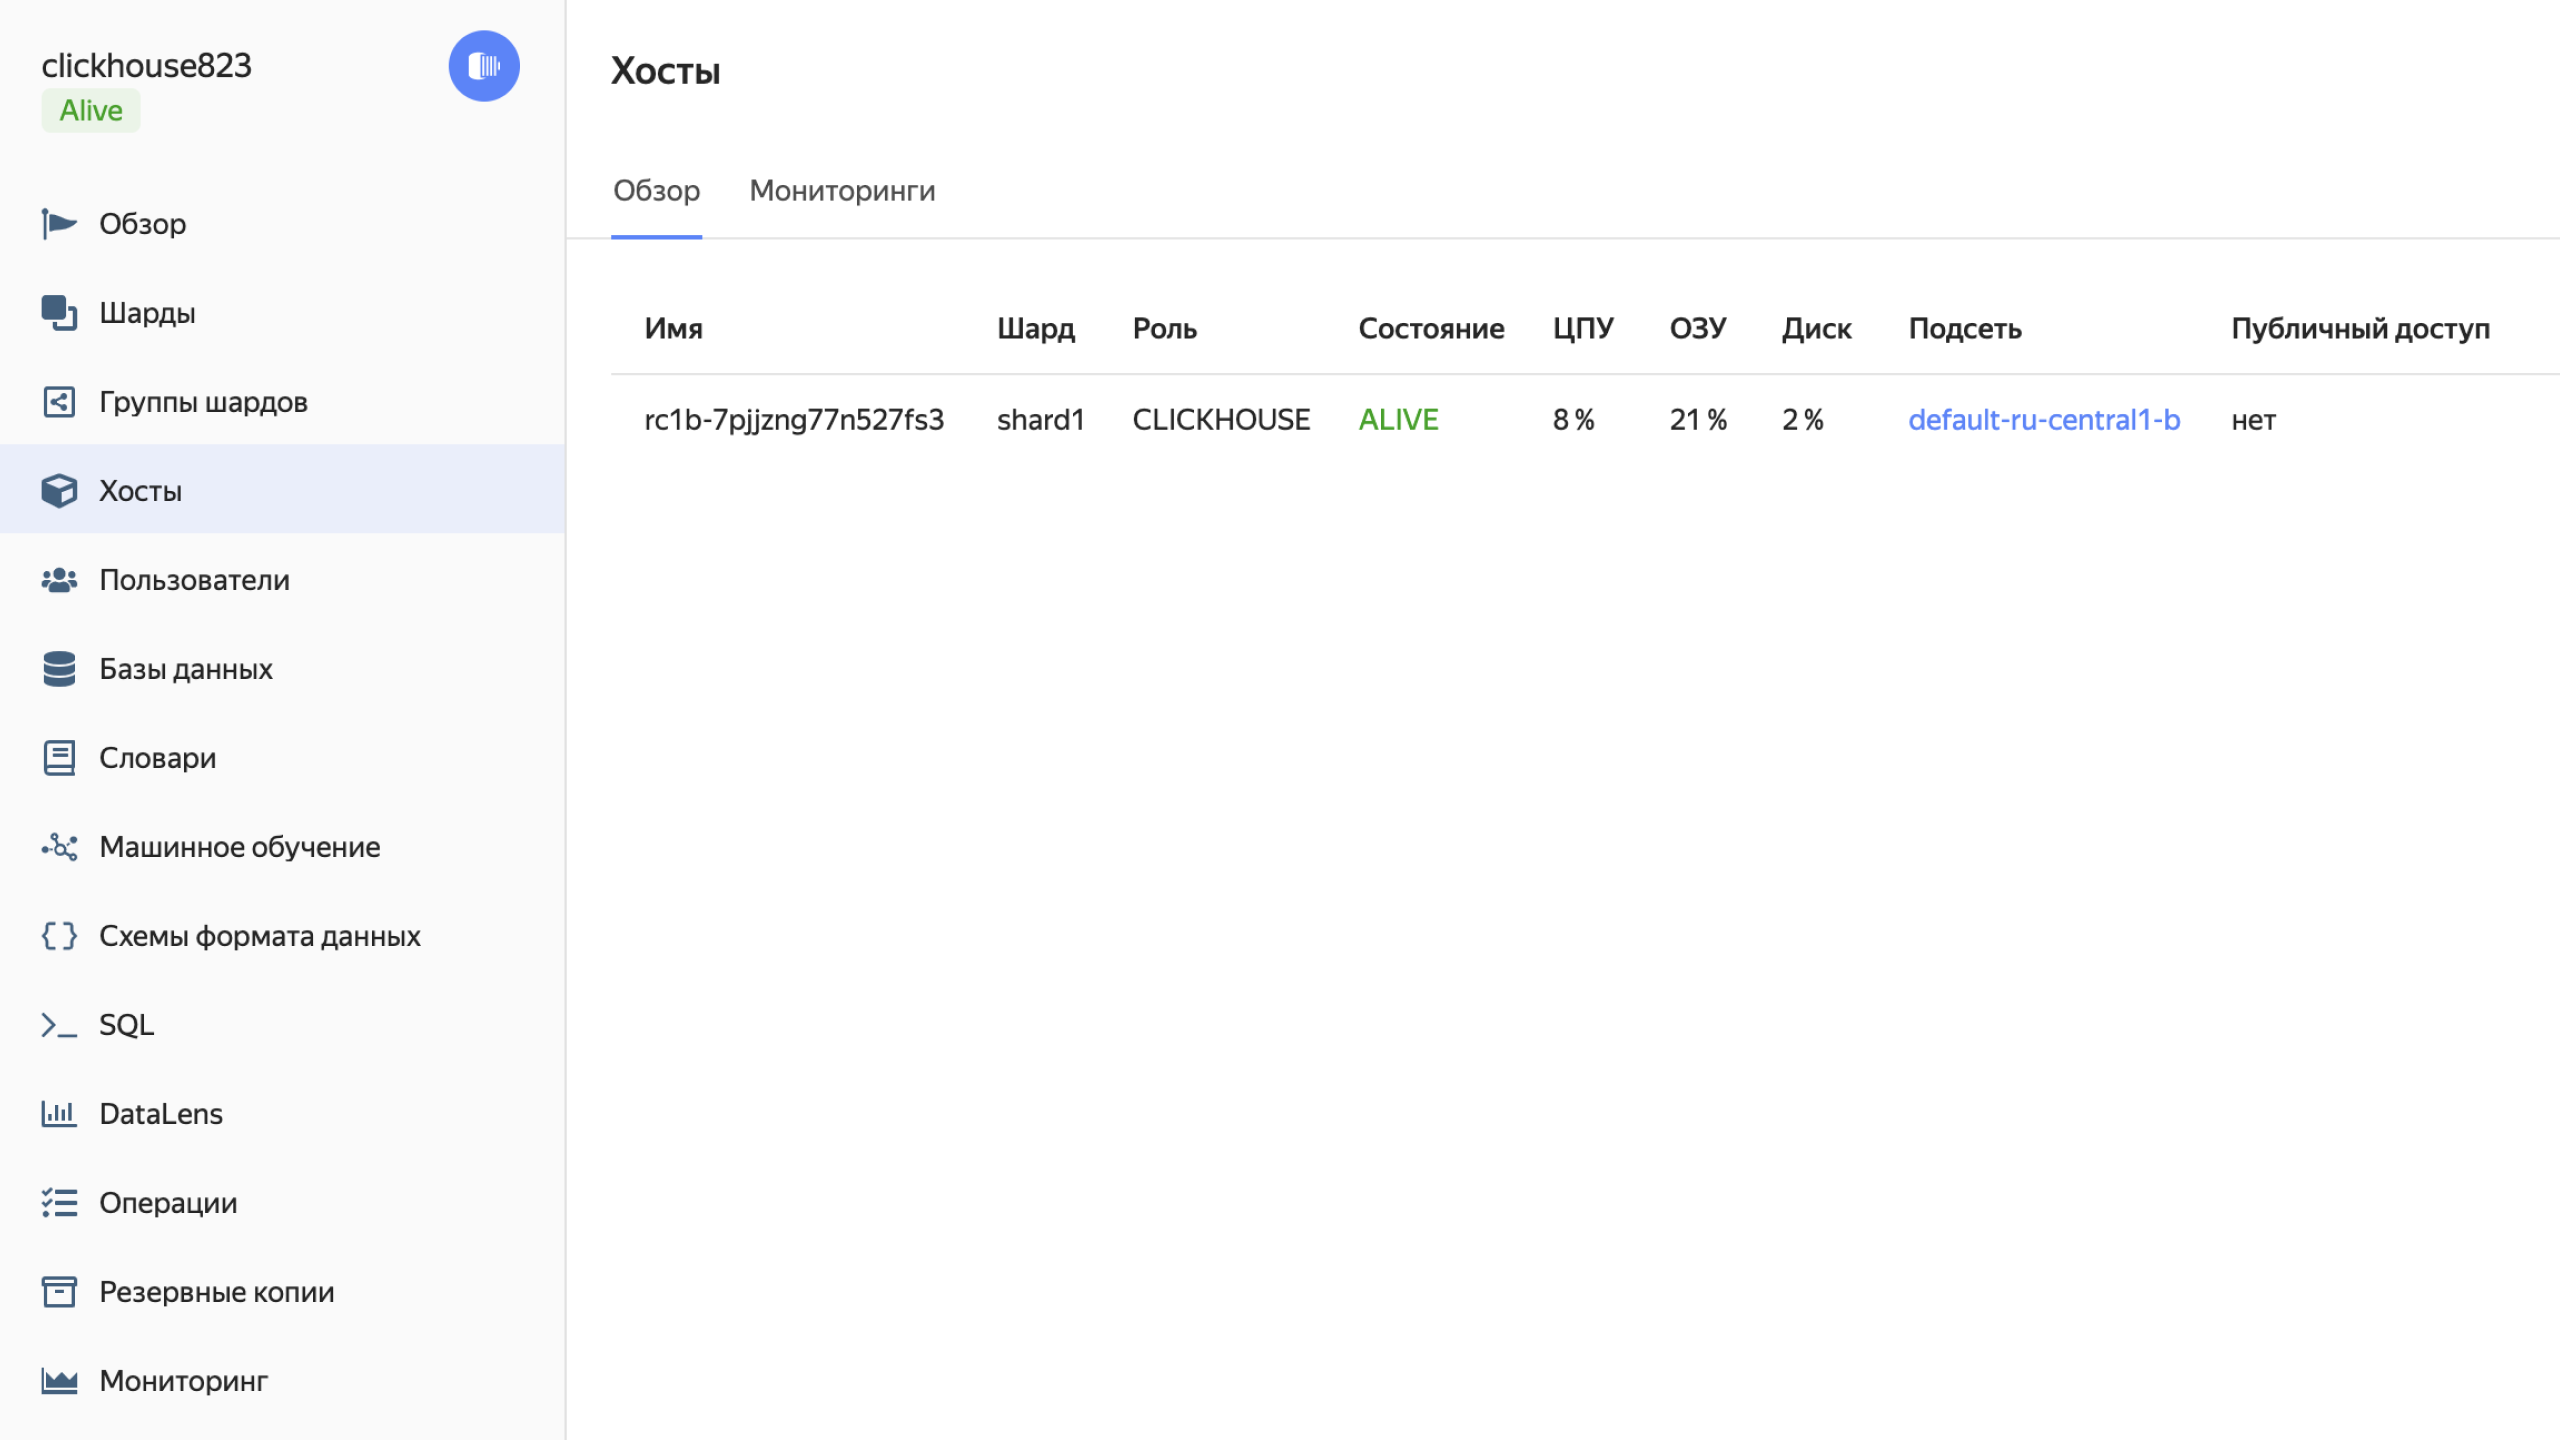2560x1440 pixels.
Task: Click the Пользователи people icon
Action: click(59, 580)
